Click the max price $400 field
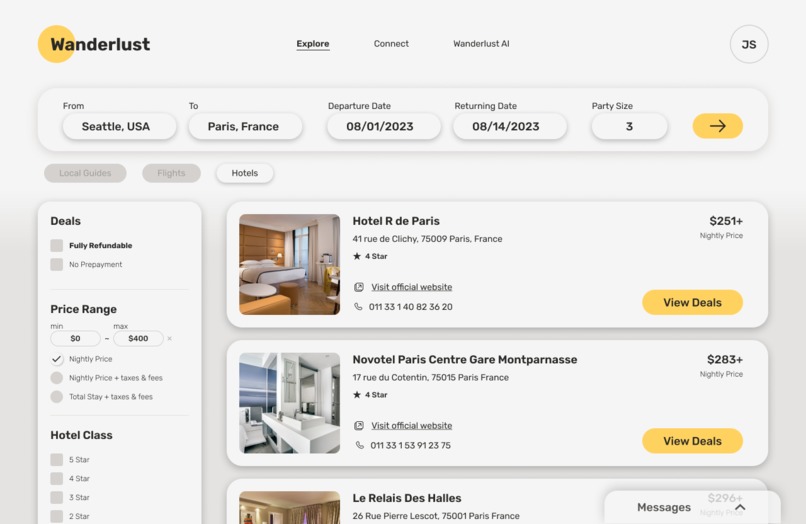This screenshot has height=524, width=806. pyautogui.click(x=138, y=338)
